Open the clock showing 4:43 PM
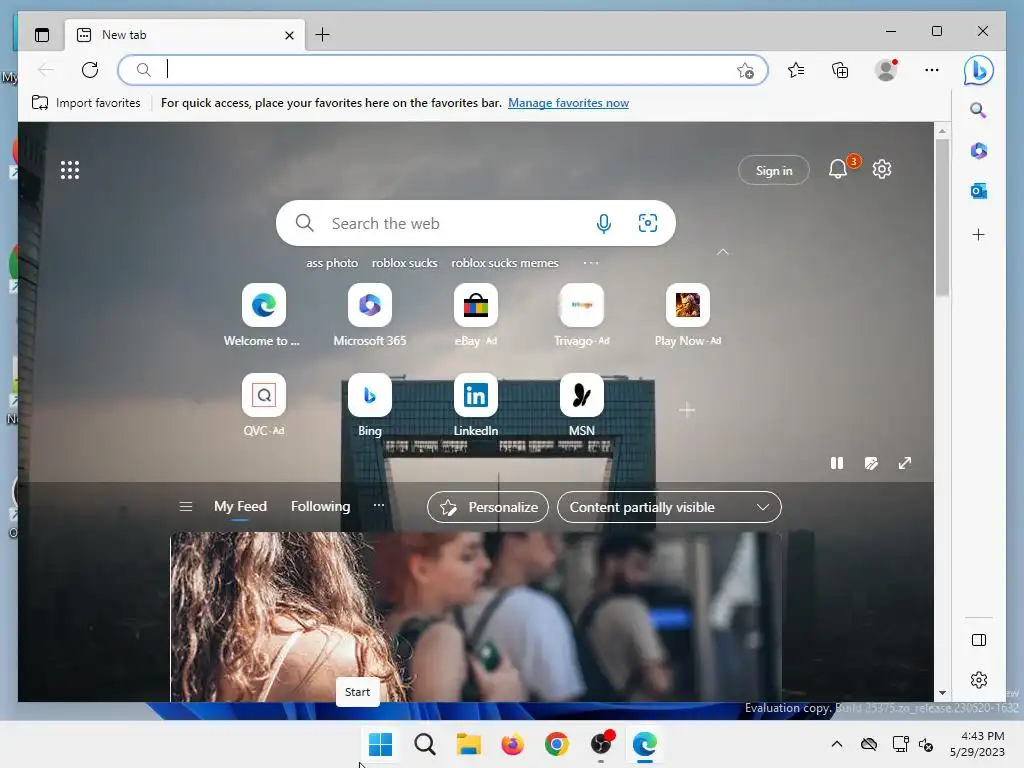 tap(977, 744)
